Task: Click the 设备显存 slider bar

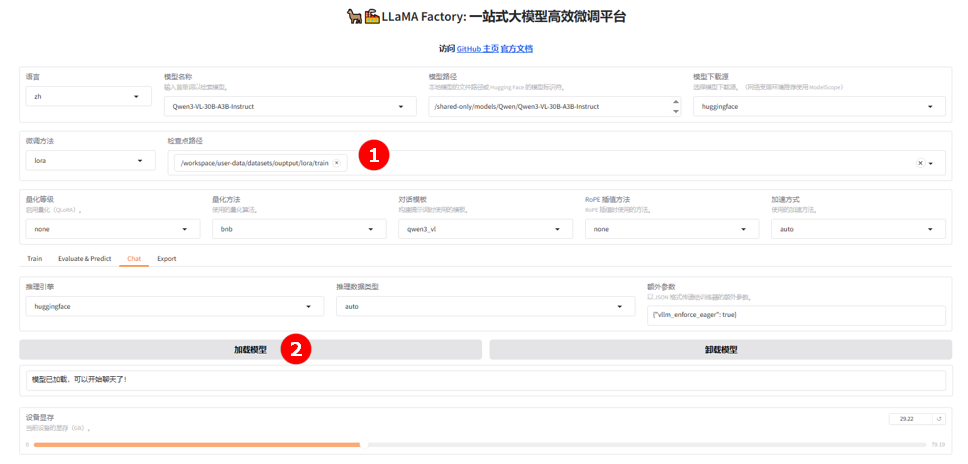Action: [480, 444]
